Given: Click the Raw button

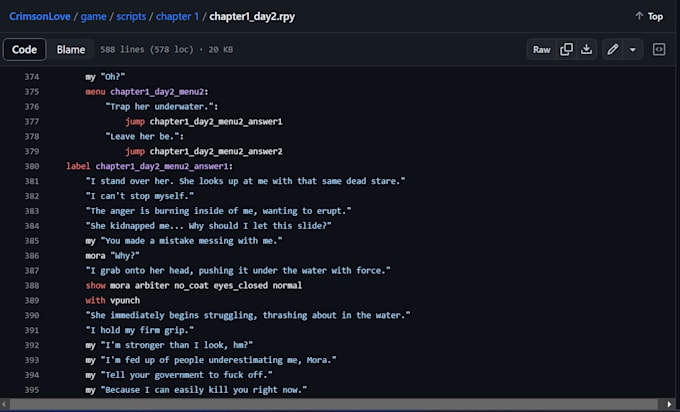Looking at the screenshot, I should pos(541,49).
